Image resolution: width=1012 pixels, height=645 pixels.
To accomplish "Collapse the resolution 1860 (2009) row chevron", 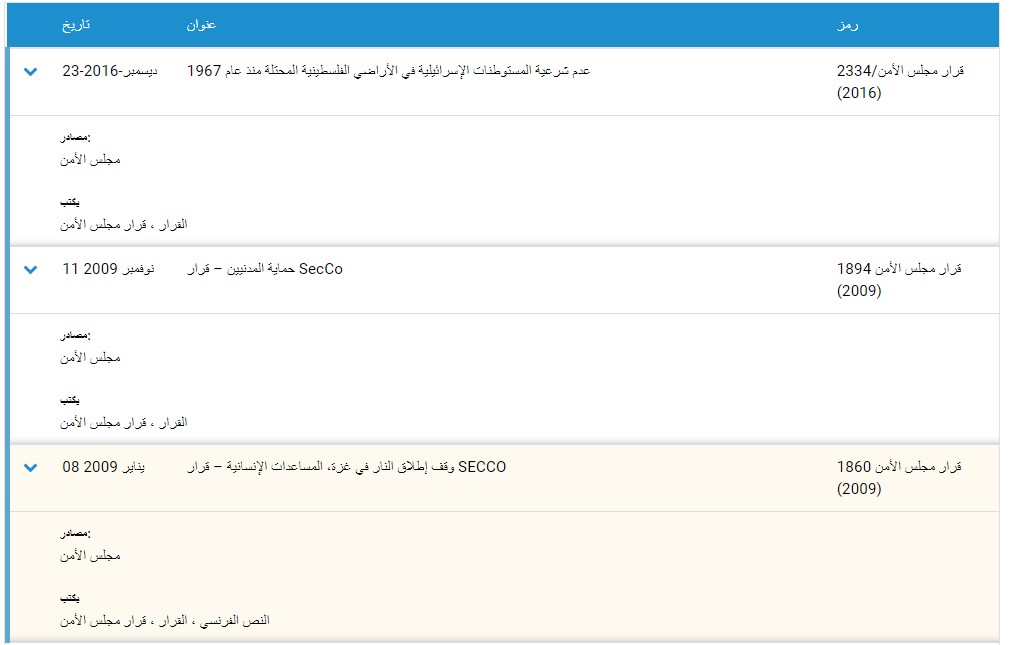I will pos(30,467).
